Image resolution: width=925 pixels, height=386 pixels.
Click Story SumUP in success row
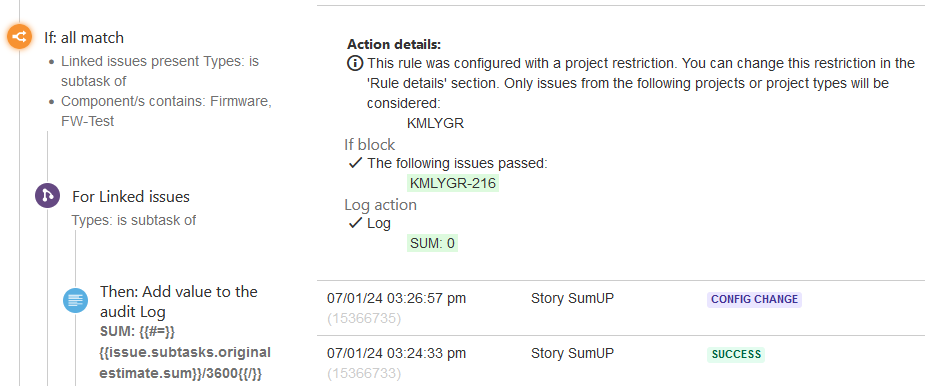(x=572, y=354)
